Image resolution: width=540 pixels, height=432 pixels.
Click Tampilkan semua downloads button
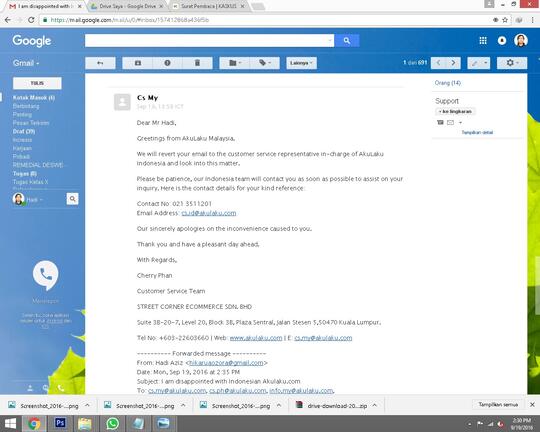pos(498,405)
